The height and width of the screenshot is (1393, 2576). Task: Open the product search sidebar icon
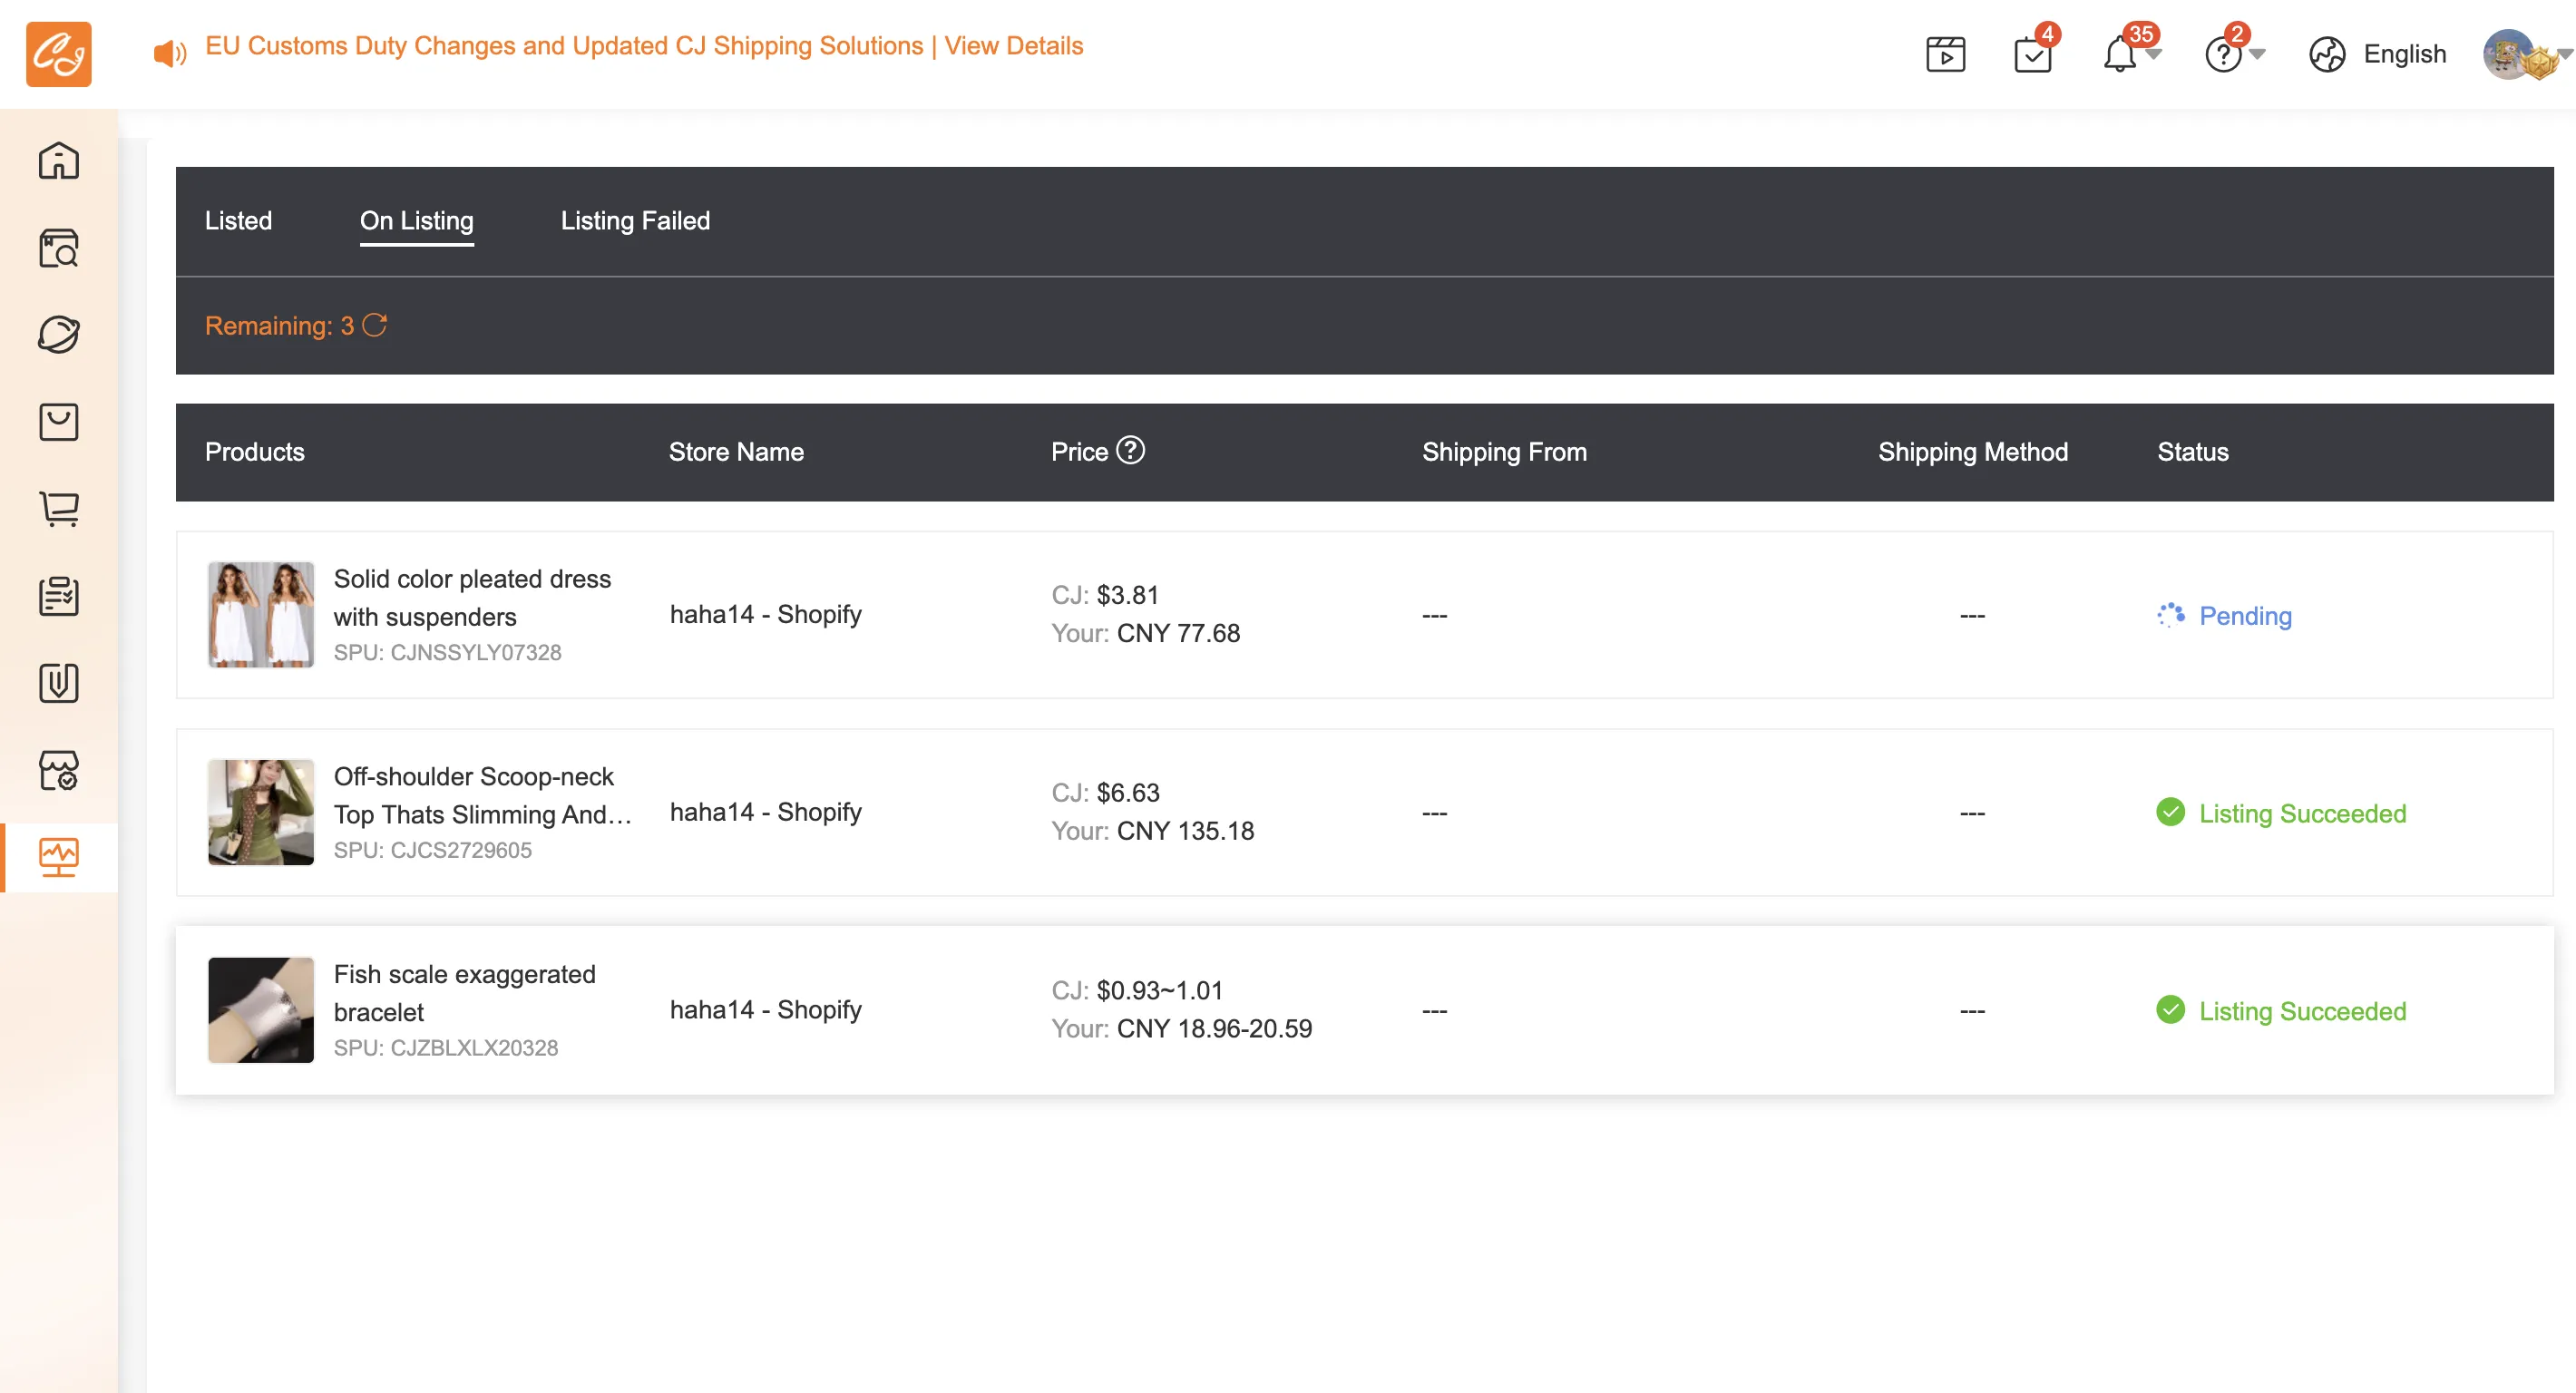59,247
